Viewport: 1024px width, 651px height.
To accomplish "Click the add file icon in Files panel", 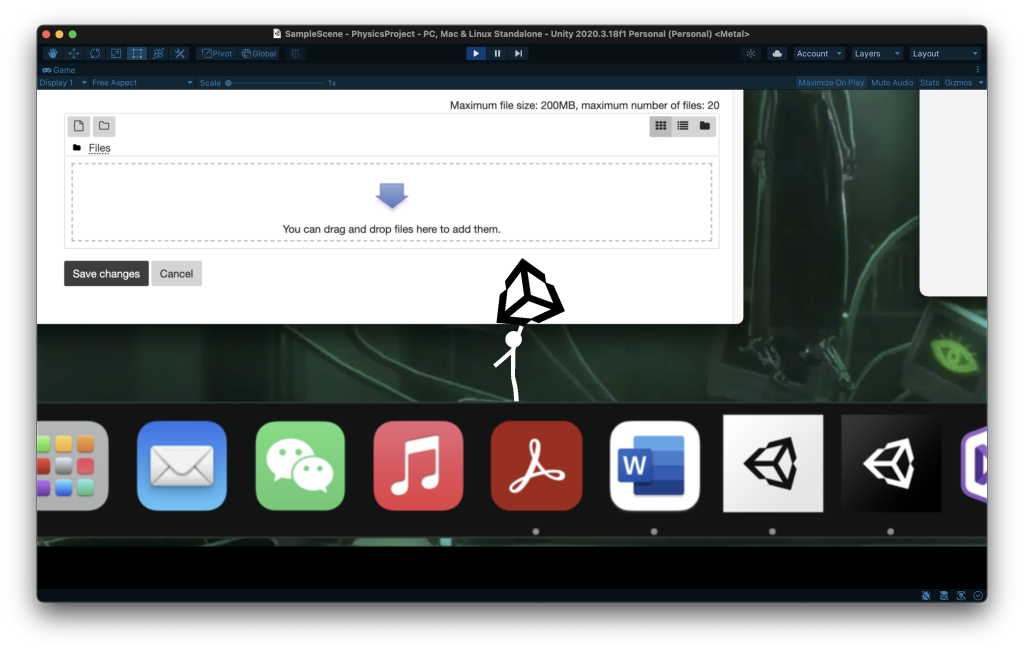I will (x=79, y=125).
